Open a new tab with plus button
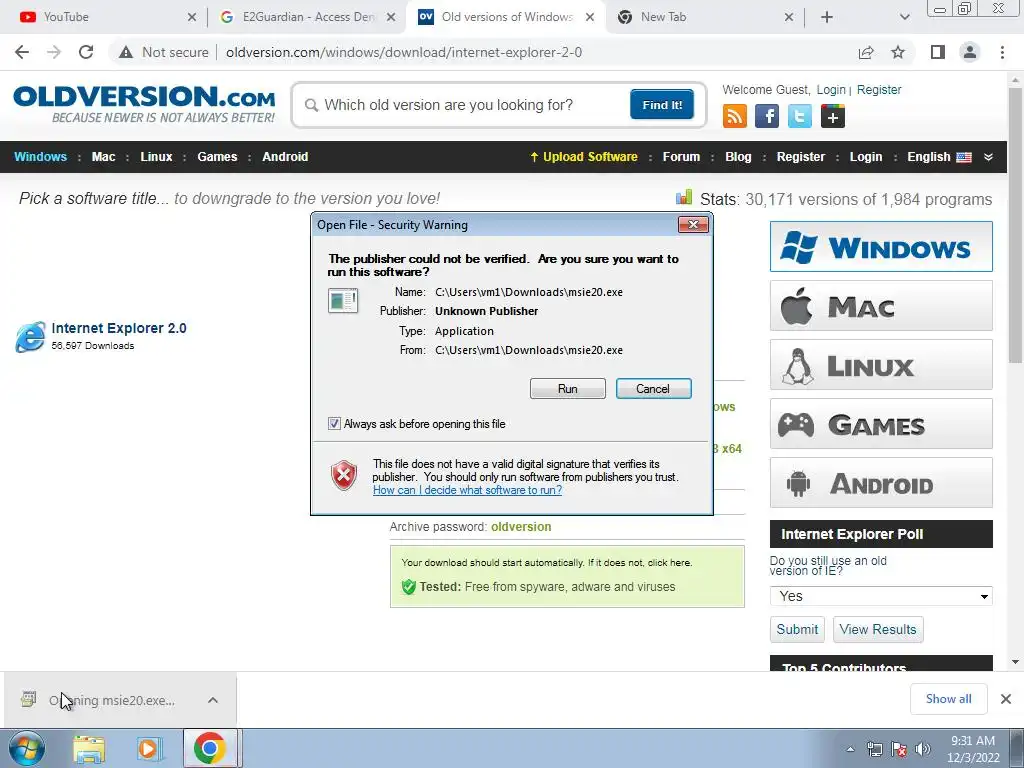The width and height of the screenshot is (1024, 768). point(827,17)
